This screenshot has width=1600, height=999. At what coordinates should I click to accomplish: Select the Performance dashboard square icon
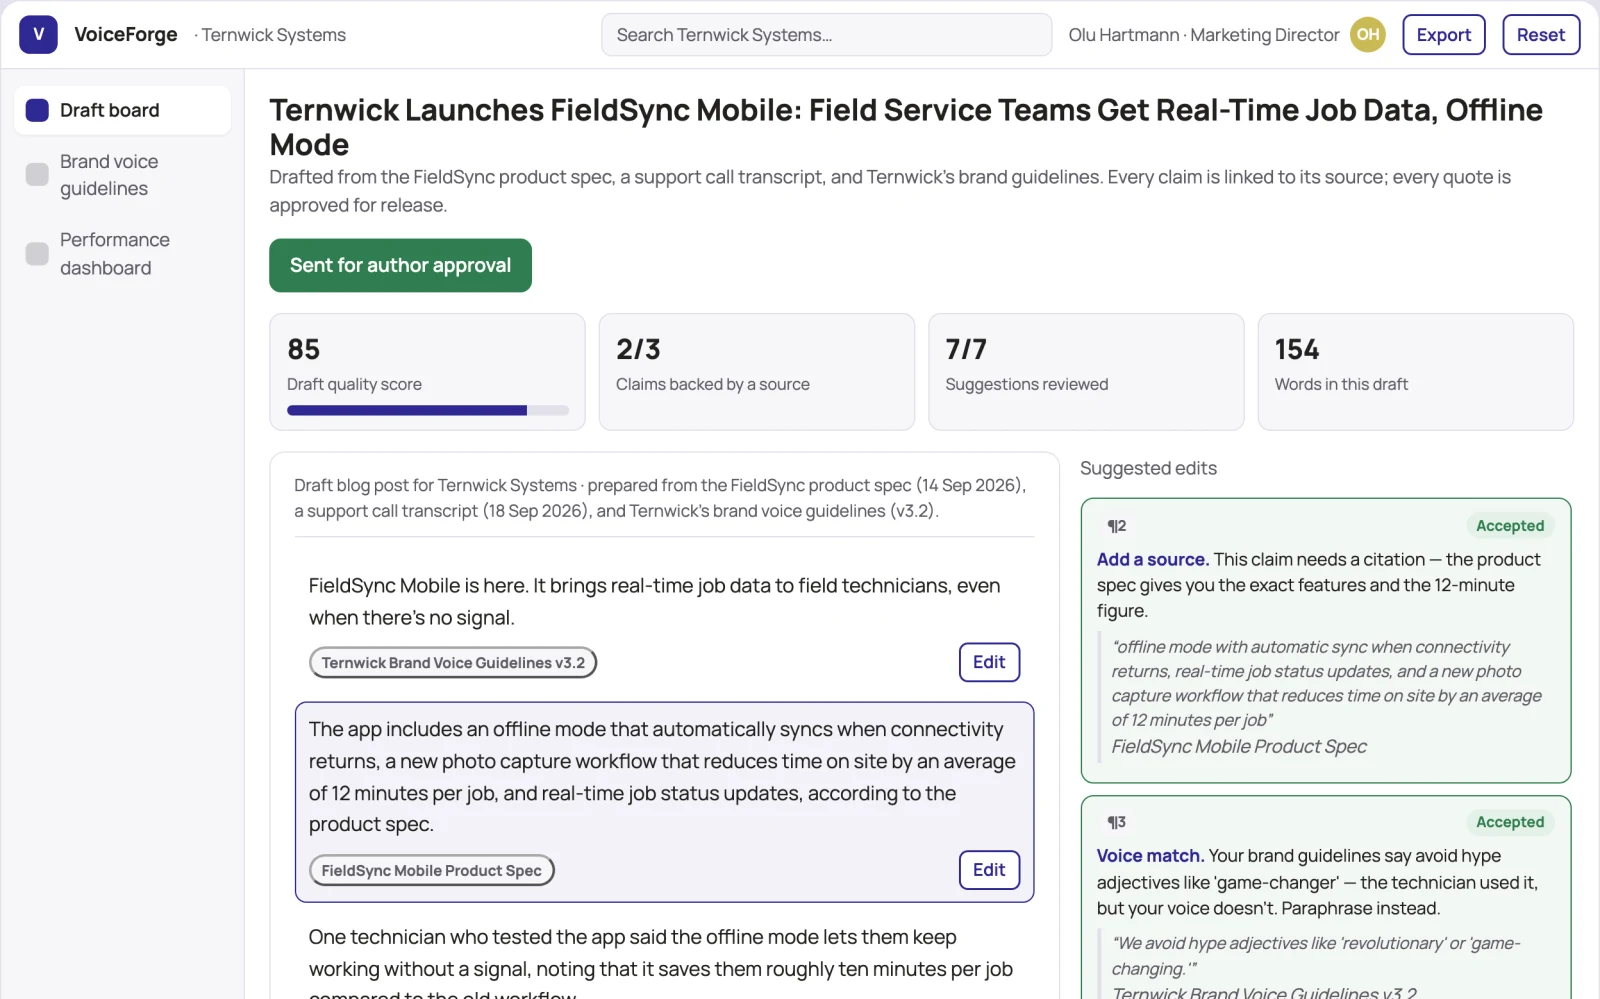tap(37, 254)
